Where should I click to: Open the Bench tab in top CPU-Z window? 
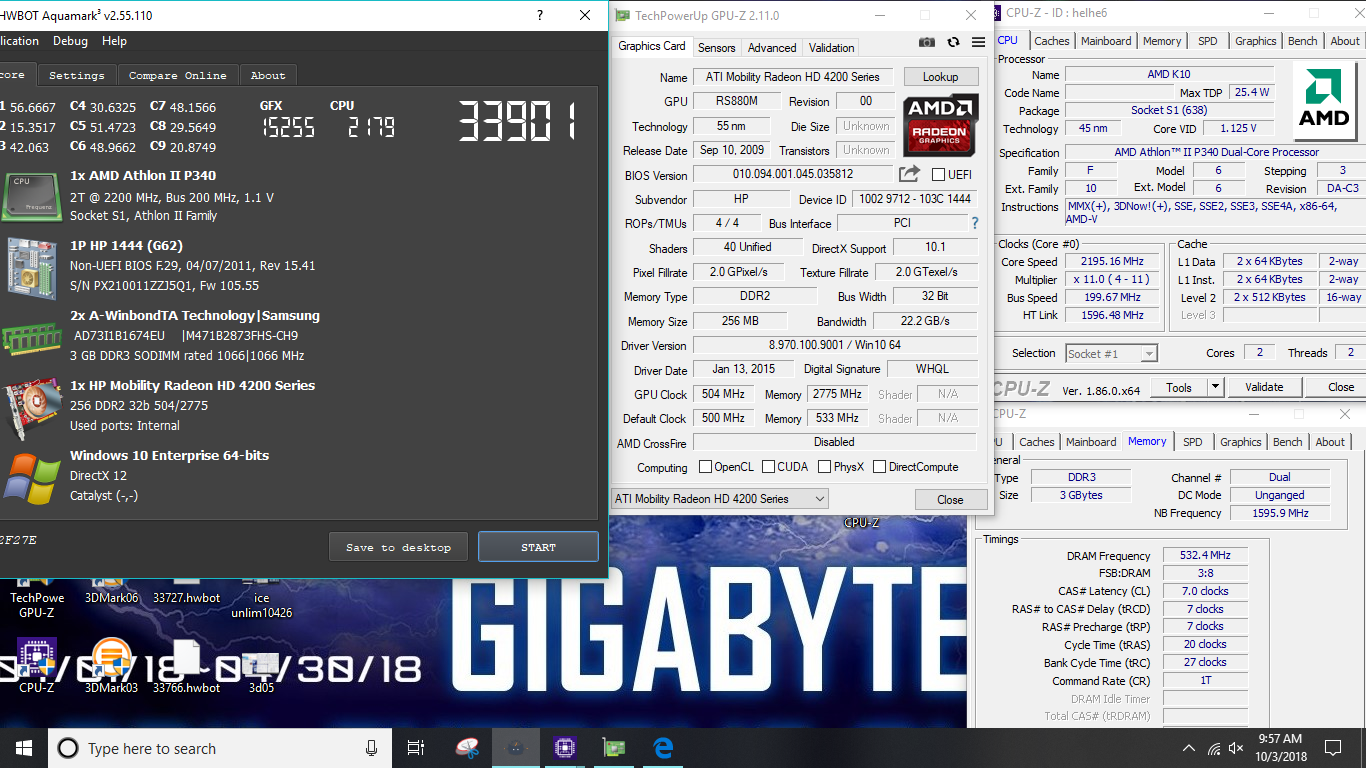pos(1302,41)
